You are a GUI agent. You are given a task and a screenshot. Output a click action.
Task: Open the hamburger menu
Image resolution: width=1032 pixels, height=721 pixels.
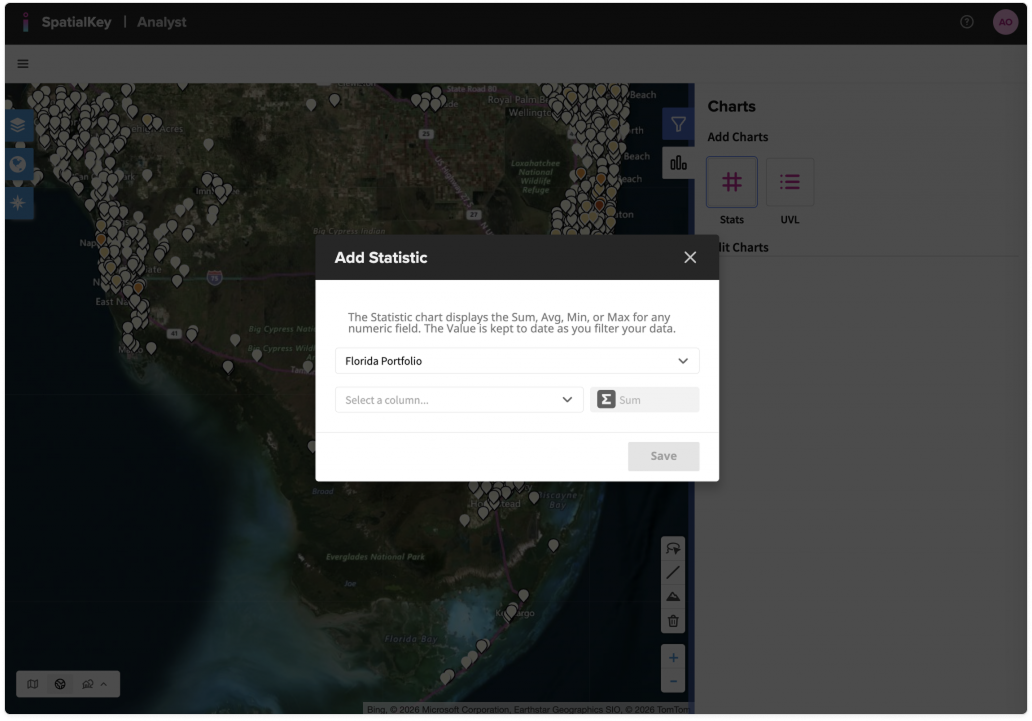23,64
